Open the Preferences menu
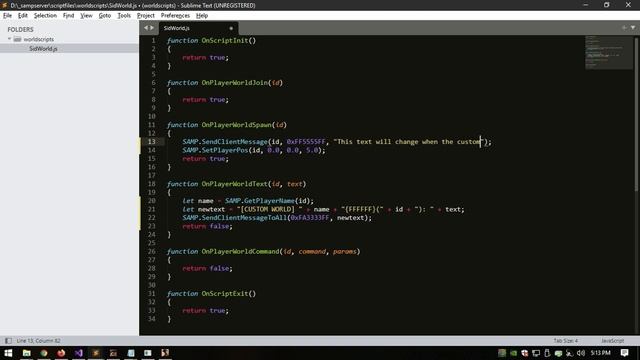Screen dimensions: 640x360 pos(175,16)
